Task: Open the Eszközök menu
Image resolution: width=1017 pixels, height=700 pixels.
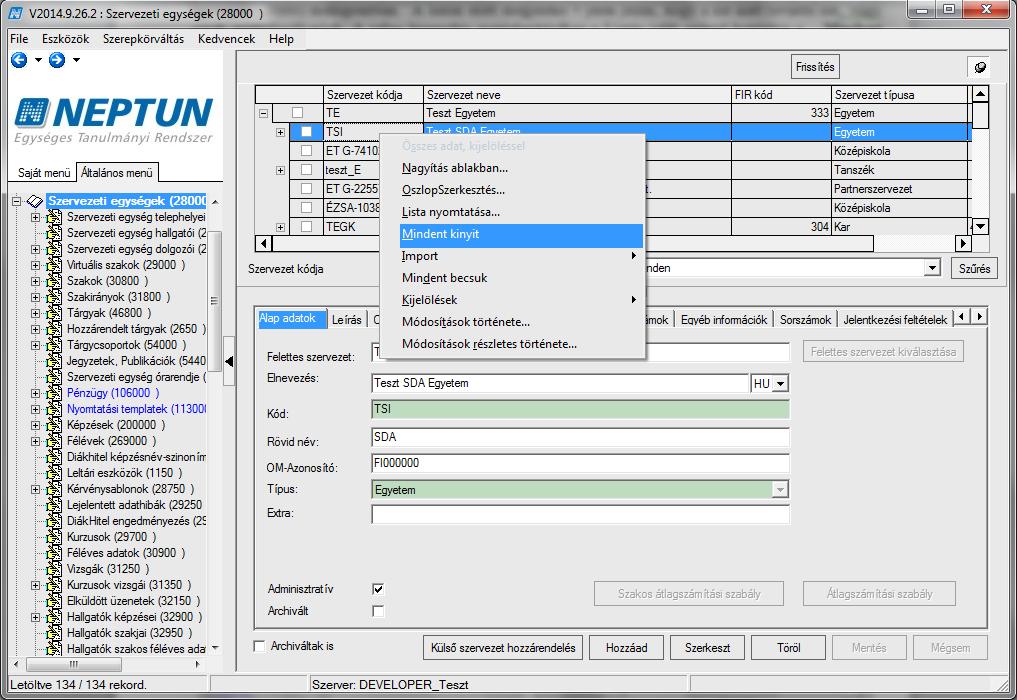Action: [x=66, y=39]
